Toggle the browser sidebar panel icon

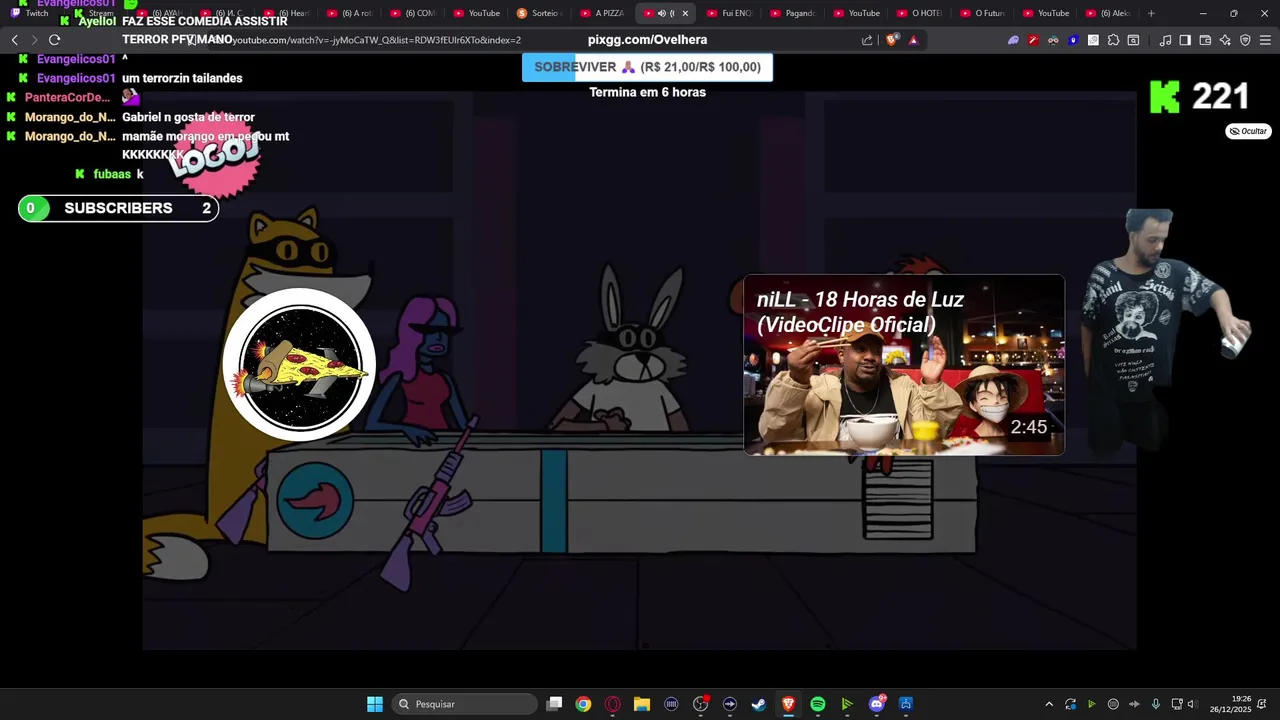pos(1185,40)
